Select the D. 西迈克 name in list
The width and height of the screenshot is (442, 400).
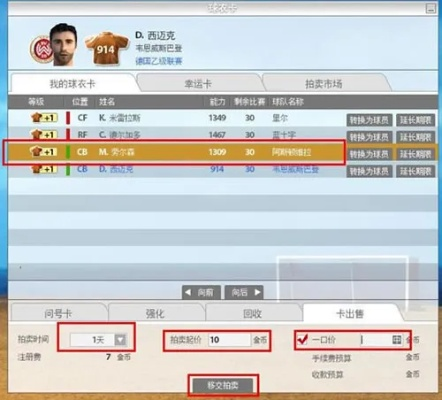[x=116, y=169]
